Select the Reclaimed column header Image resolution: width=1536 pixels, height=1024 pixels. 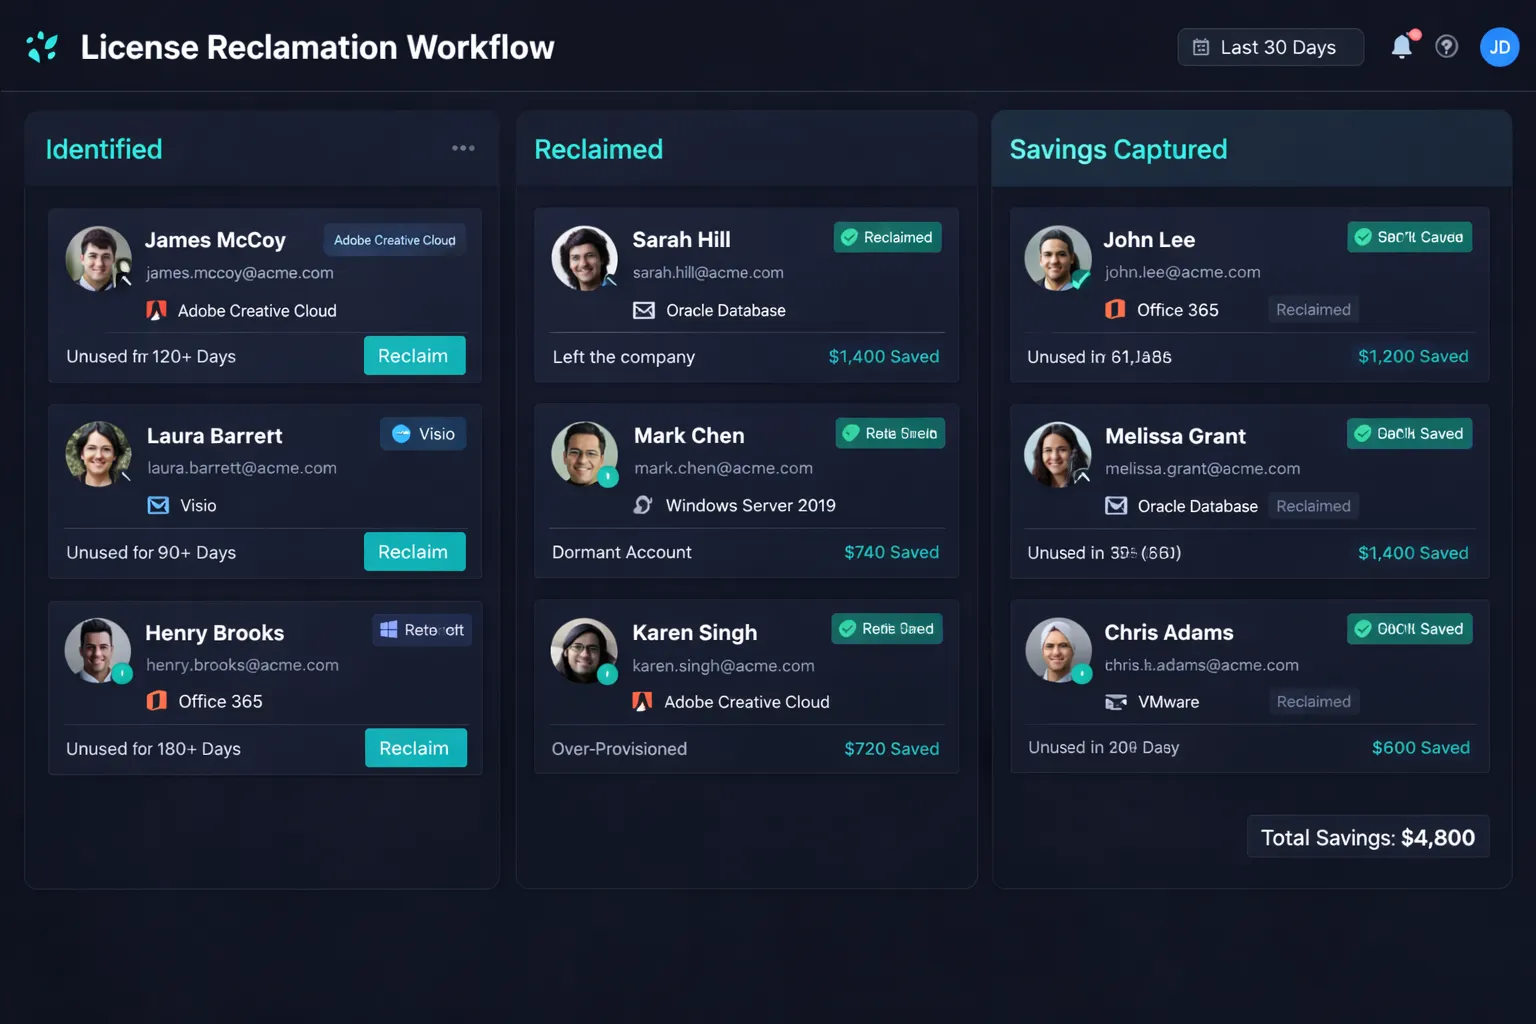[x=598, y=149]
